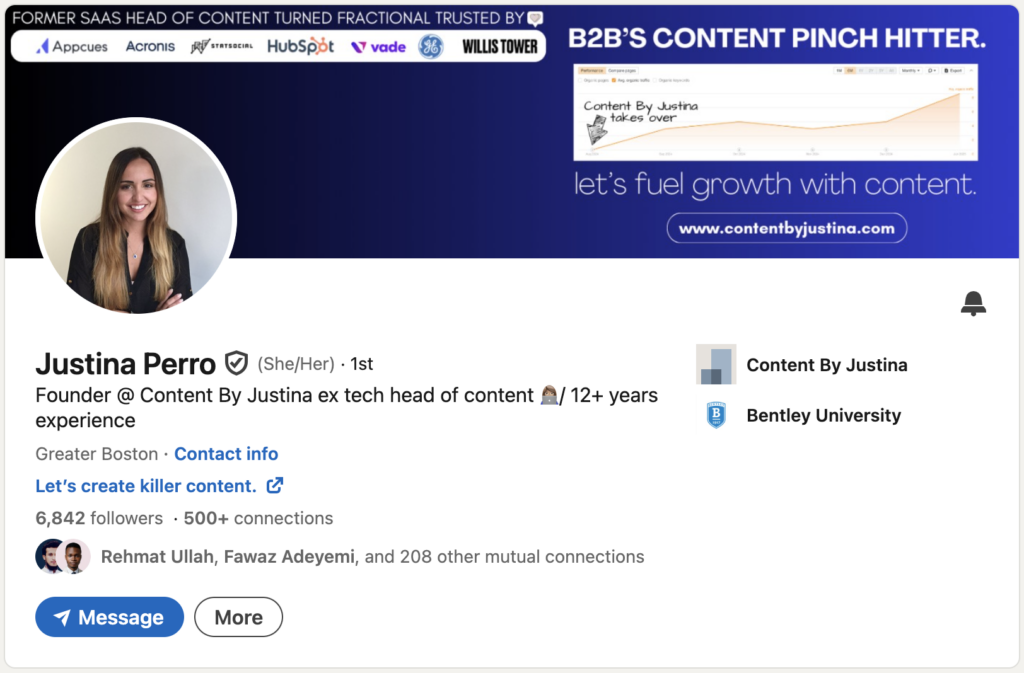Open the More options dropdown
The height and width of the screenshot is (673, 1024).
(238, 617)
